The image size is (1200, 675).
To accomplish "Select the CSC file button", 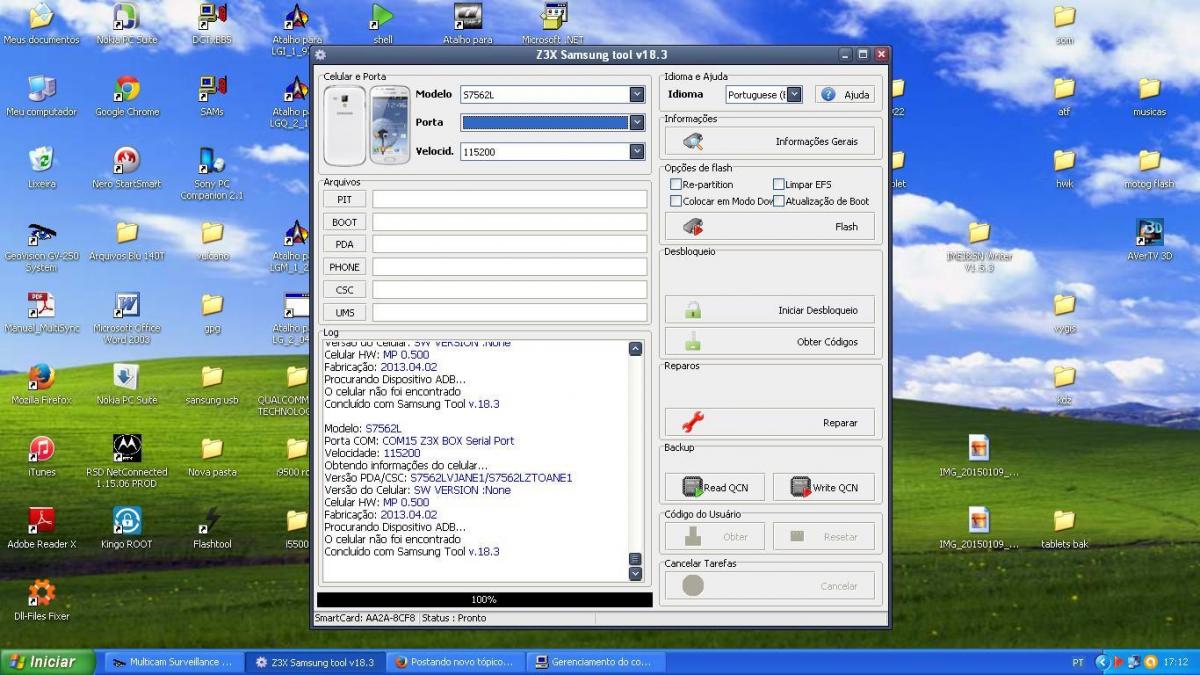I will [x=345, y=290].
